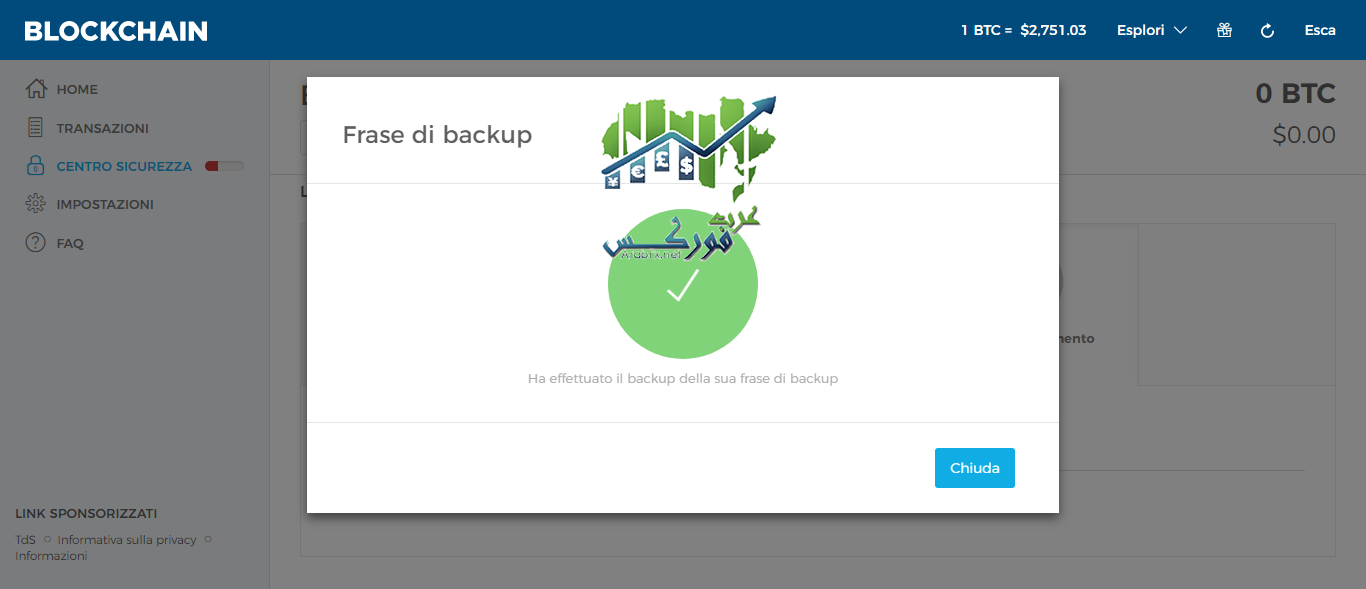Click the gift icon in header
This screenshot has height=589, width=1366.
[x=1224, y=30]
